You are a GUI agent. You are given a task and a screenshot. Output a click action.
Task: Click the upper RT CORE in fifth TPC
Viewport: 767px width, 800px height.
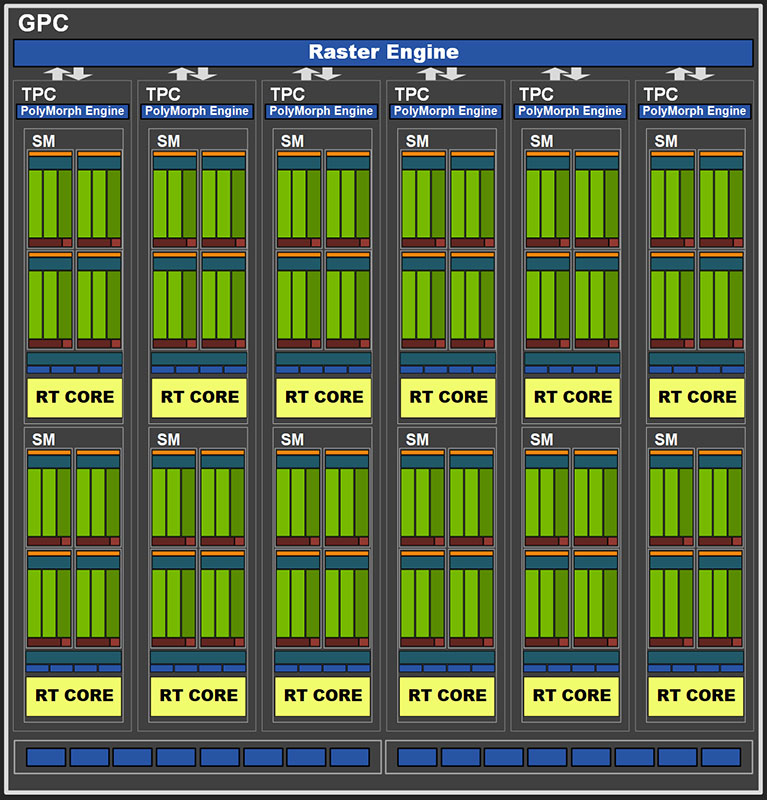click(x=572, y=397)
